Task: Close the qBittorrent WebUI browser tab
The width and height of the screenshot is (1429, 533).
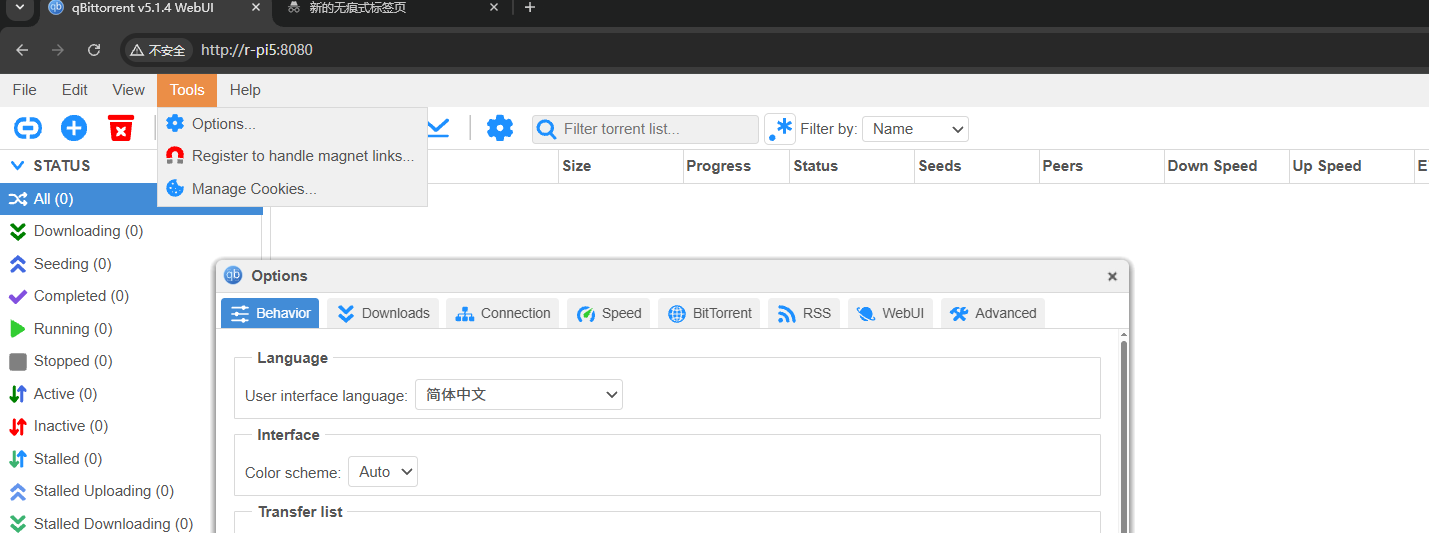Action: tap(256, 8)
